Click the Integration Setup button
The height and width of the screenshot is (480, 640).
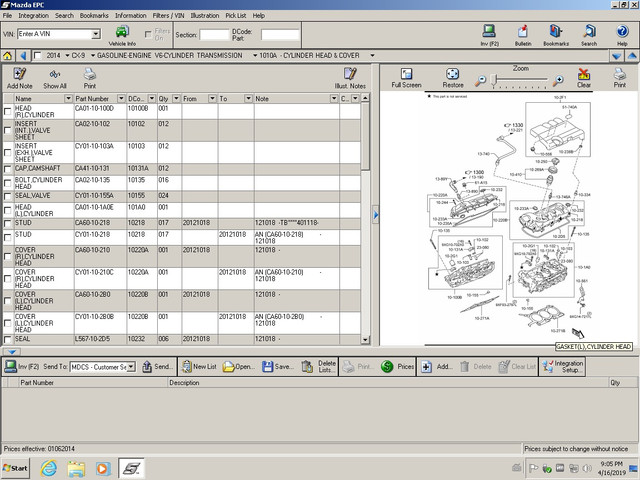pos(562,367)
